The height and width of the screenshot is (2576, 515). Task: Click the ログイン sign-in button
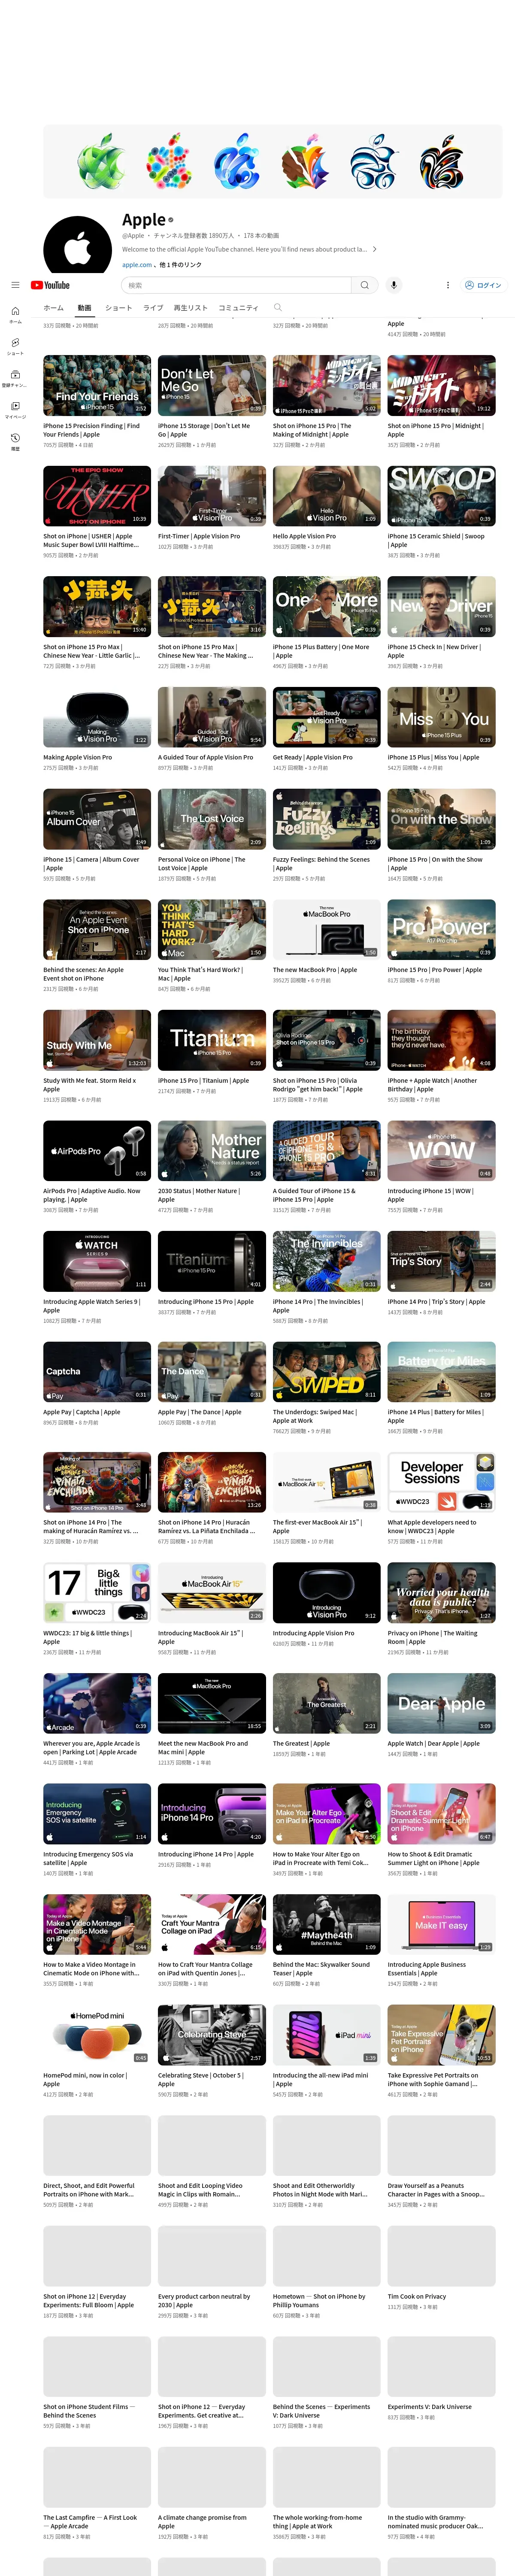click(483, 285)
